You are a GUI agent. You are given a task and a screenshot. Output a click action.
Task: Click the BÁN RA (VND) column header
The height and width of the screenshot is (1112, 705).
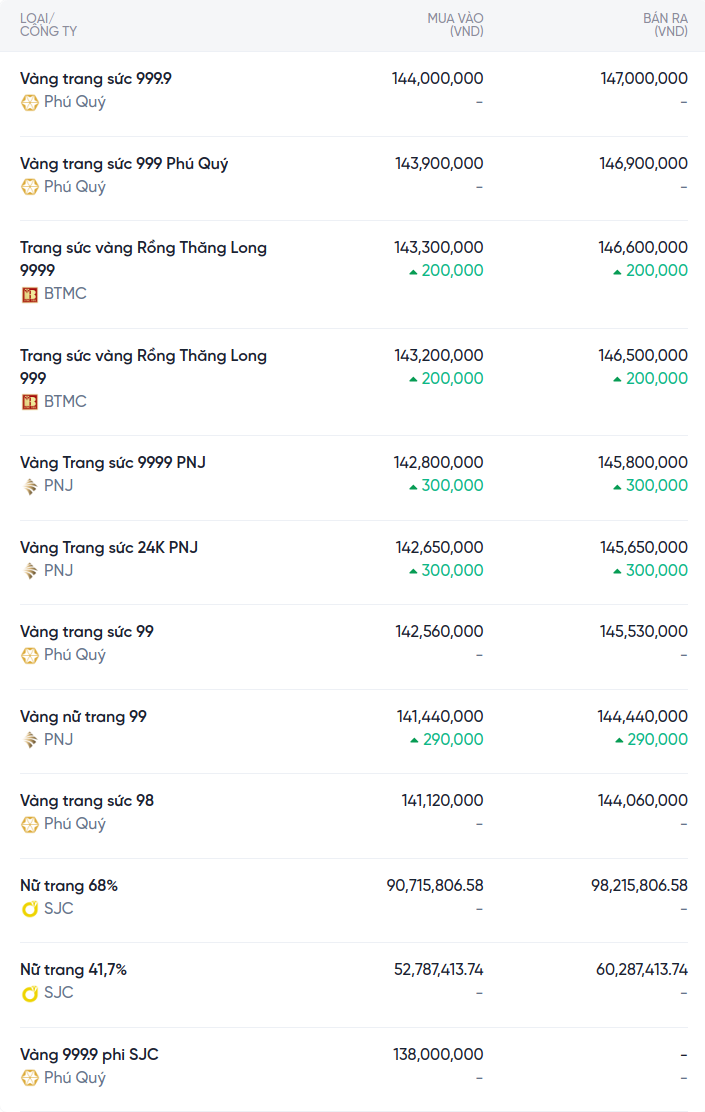pyautogui.click(x=665, y=25)
